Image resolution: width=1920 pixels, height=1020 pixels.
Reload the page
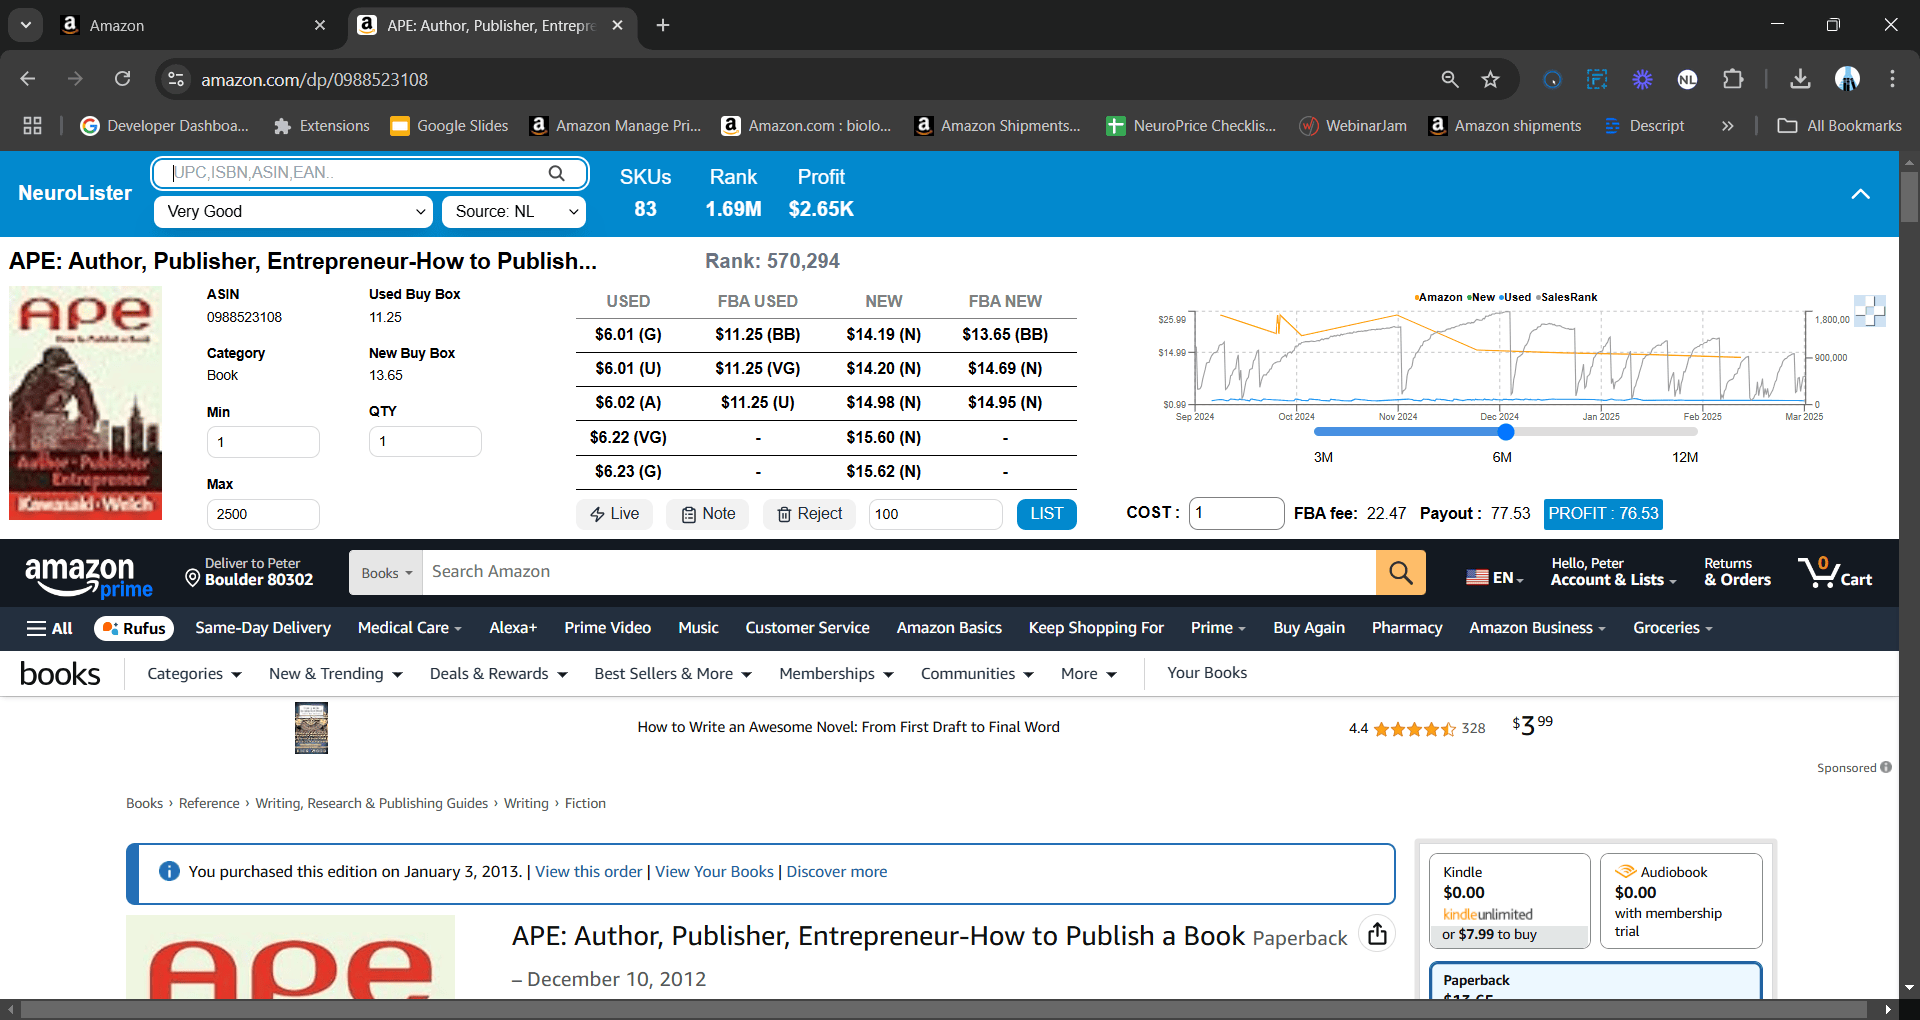pyautogui.click(x=122, y=80)
